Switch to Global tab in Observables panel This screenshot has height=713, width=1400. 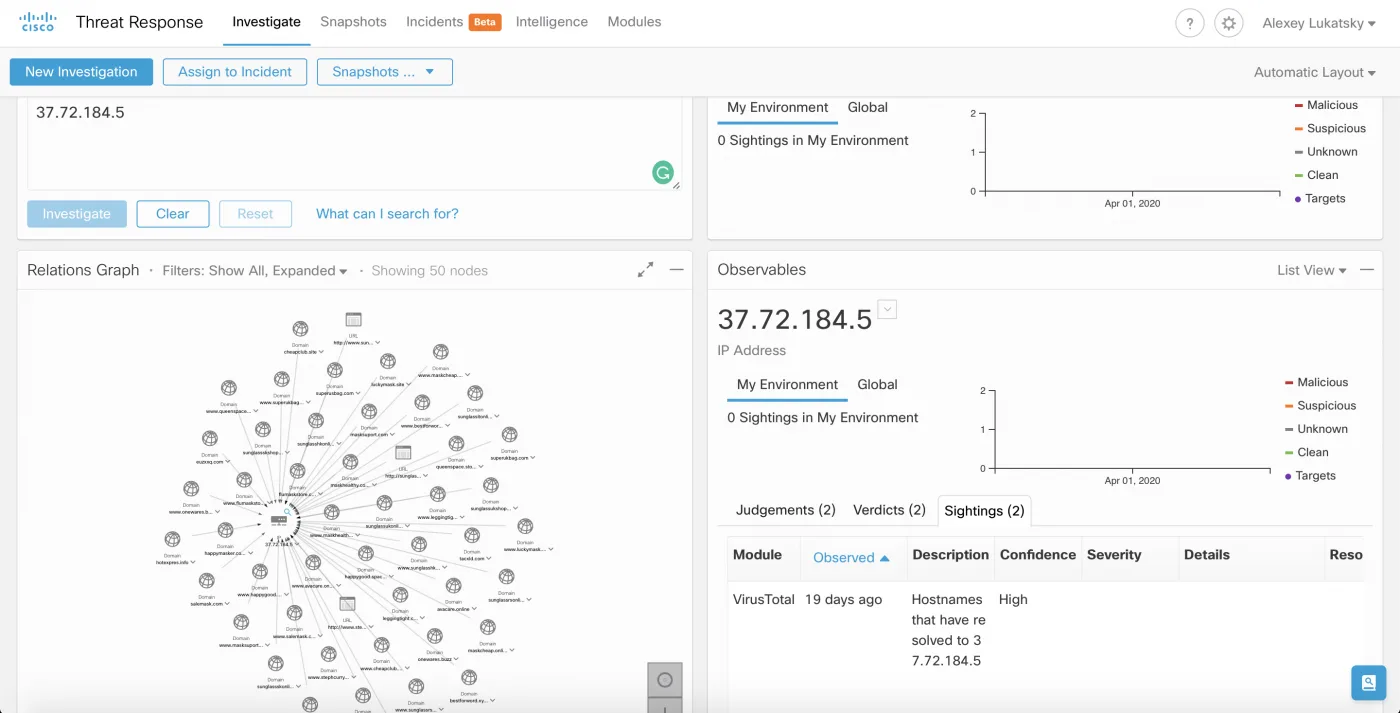pyautogui.click(x=877, y=384)
